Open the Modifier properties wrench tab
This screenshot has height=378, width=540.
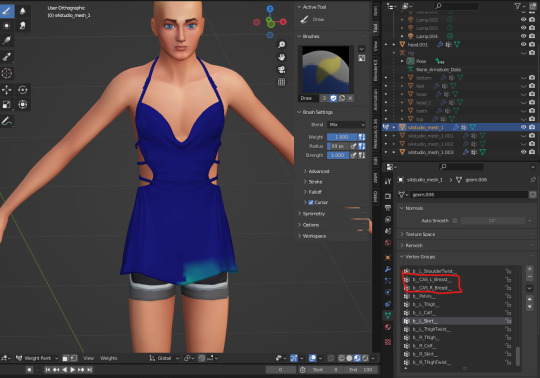pos(388,269)
